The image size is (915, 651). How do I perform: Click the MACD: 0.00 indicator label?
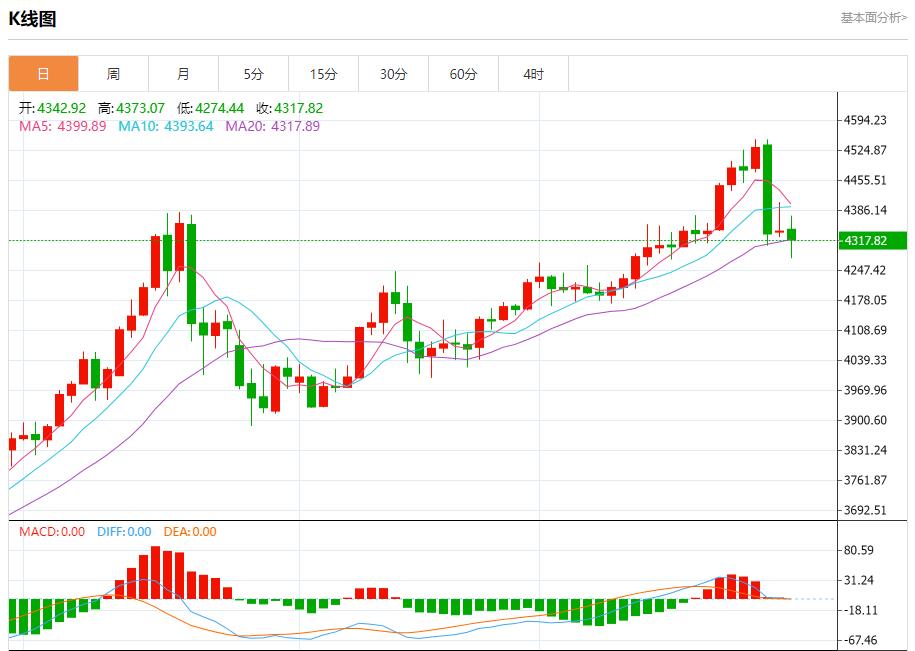coord(52,532)
